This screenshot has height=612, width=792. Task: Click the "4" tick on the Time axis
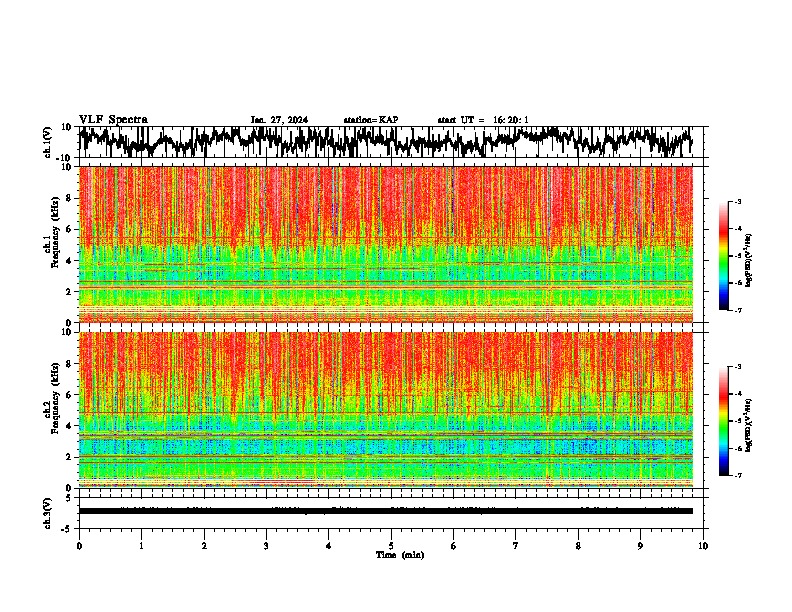coord(329,546)
